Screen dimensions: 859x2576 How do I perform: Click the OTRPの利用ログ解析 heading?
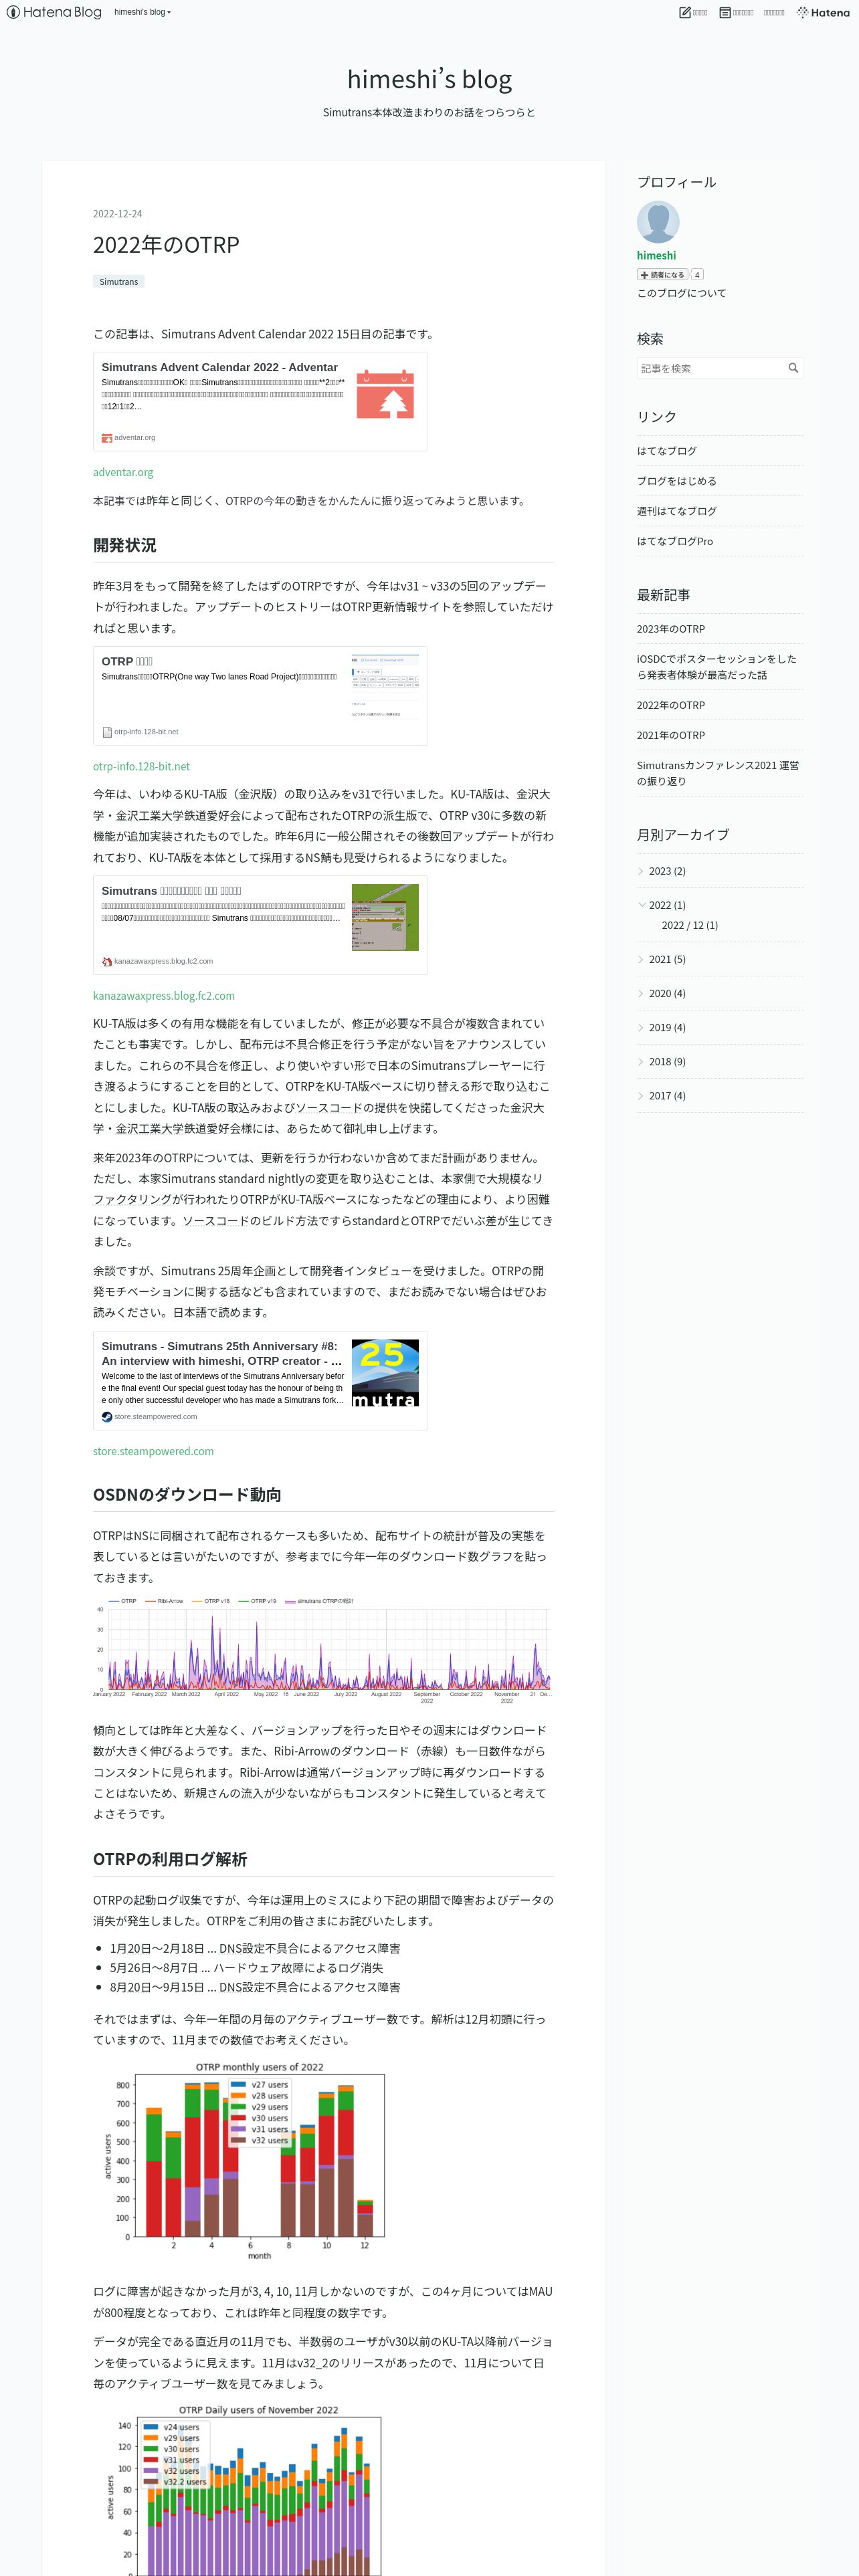[170, 1858]
